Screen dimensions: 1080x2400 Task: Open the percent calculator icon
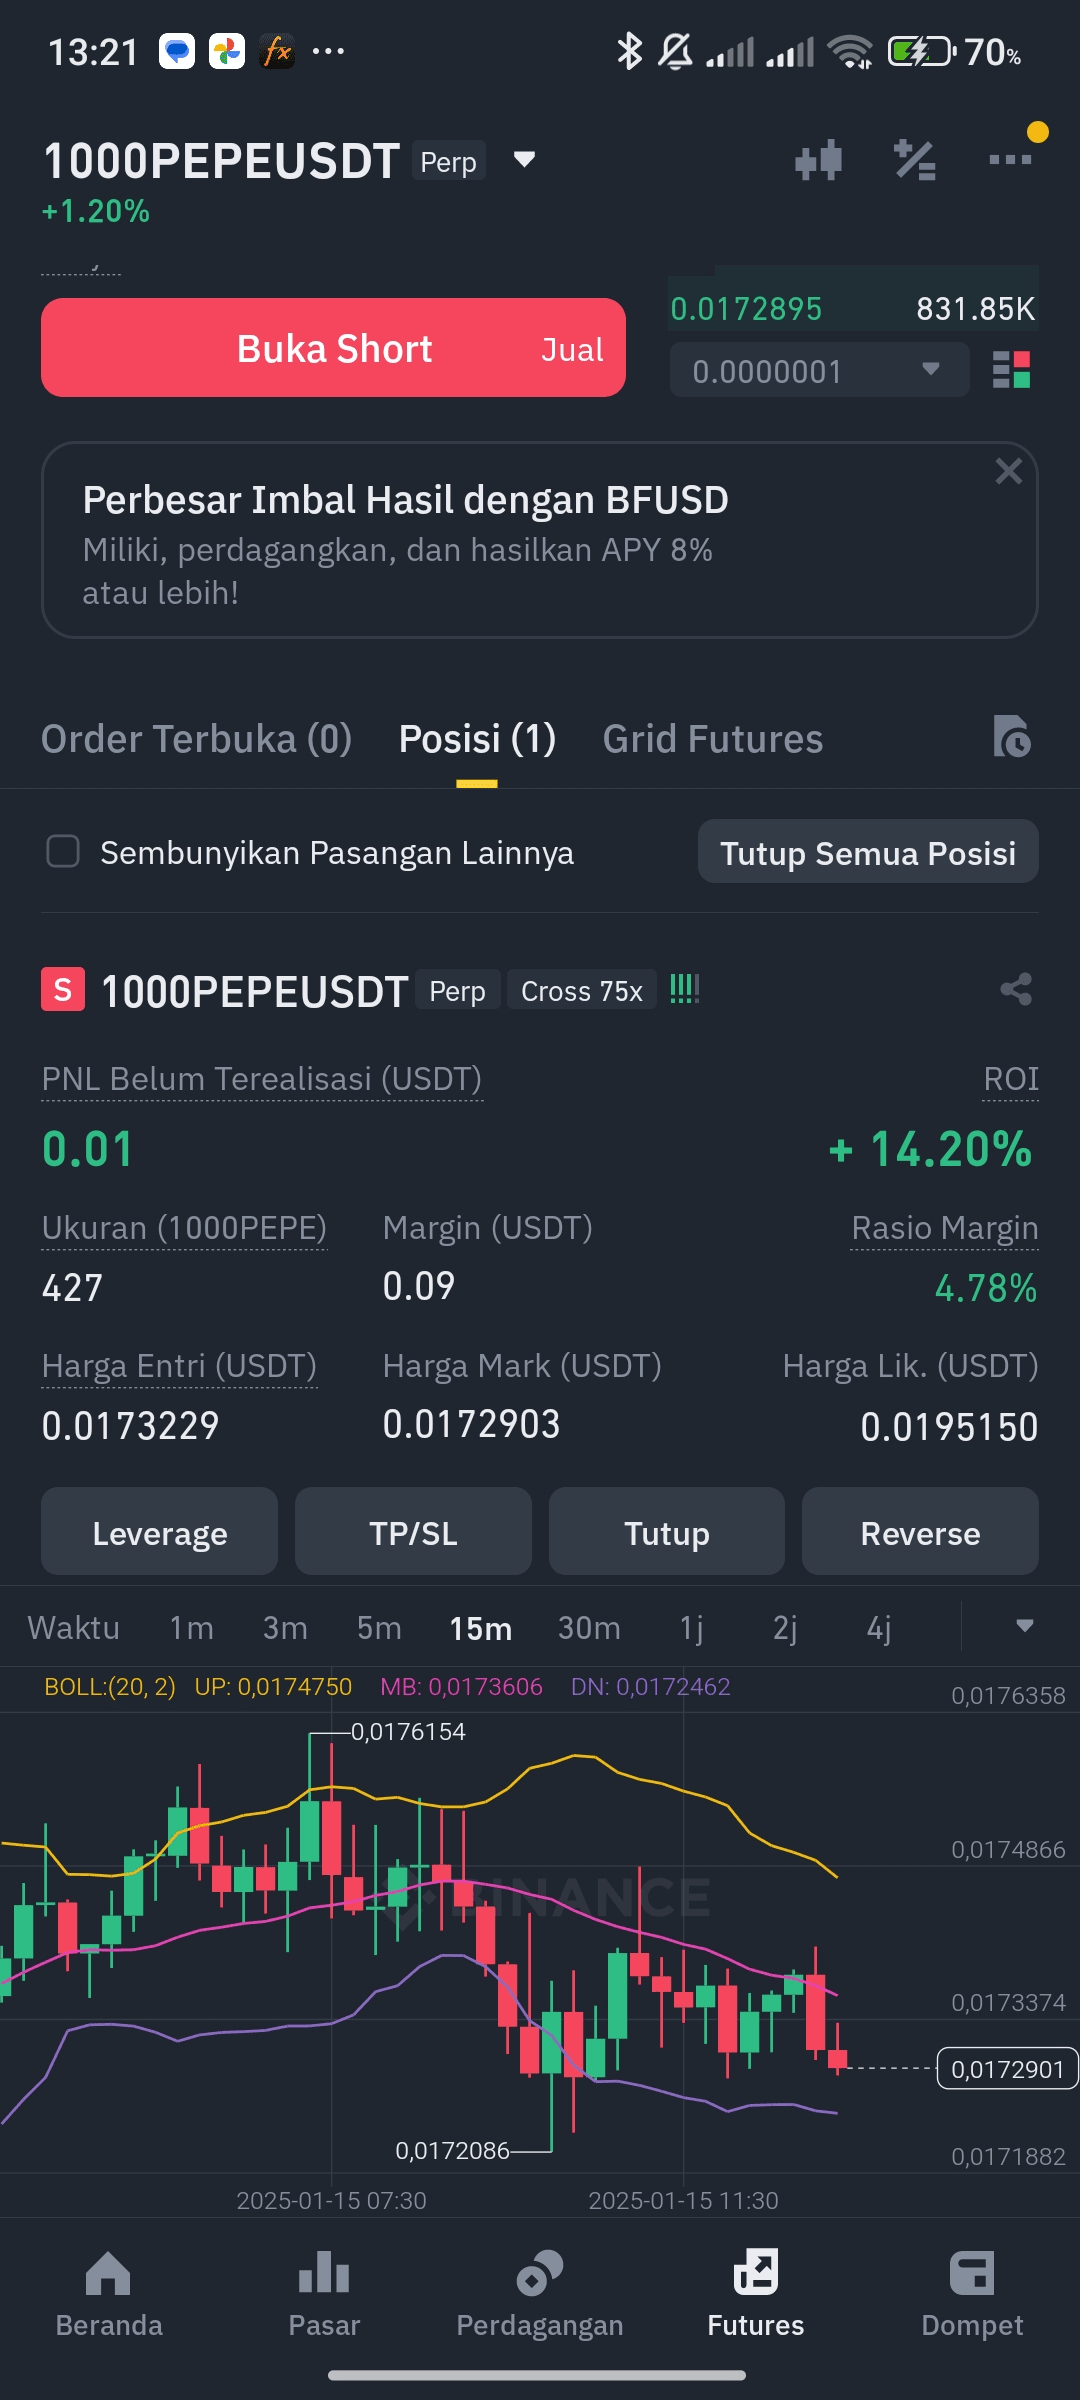point(914,160)
